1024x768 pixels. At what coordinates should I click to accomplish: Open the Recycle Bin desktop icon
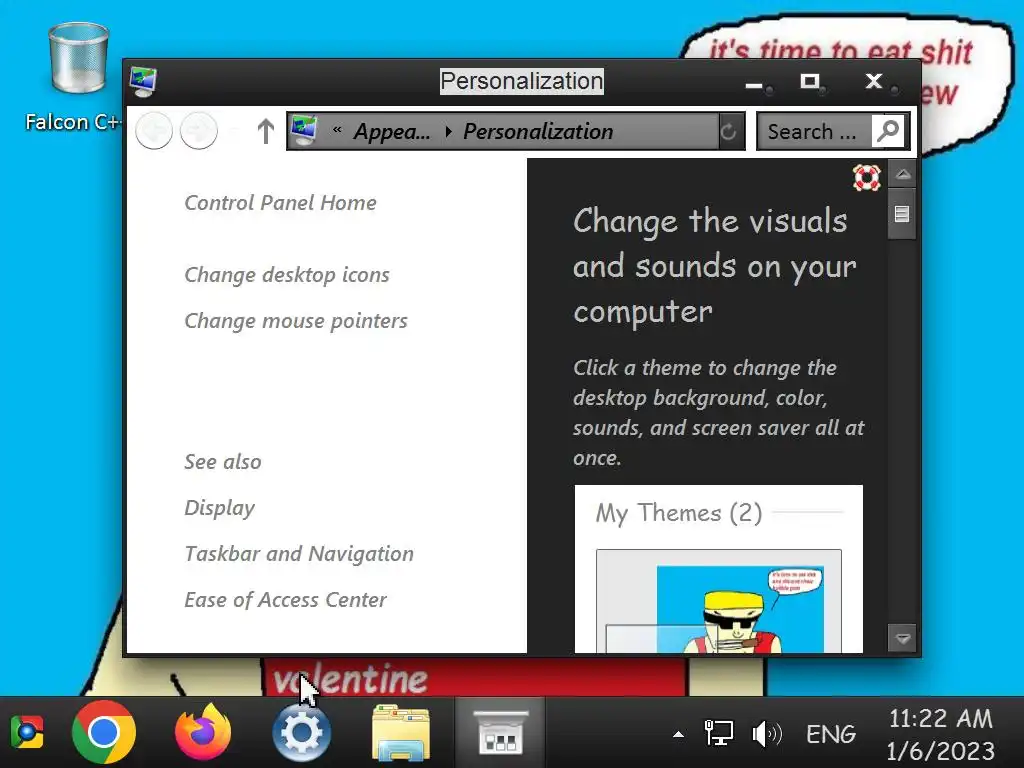pos(78,59)
